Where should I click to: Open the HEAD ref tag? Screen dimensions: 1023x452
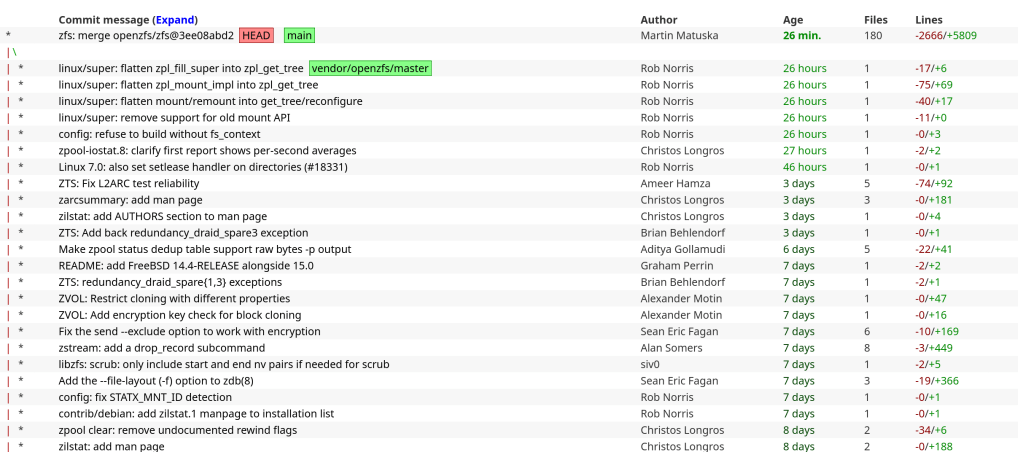tap(256, 36)
